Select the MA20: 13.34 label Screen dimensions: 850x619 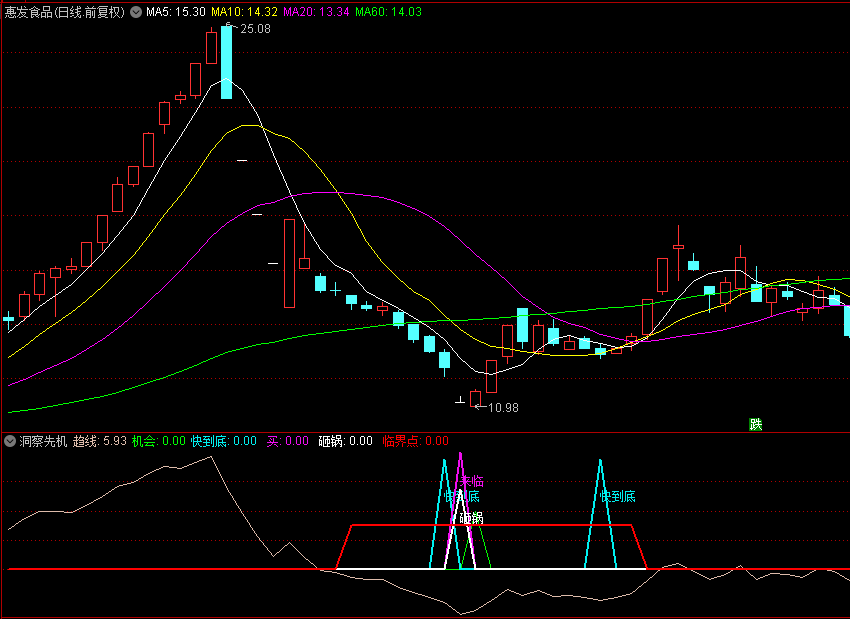(316, 12)
